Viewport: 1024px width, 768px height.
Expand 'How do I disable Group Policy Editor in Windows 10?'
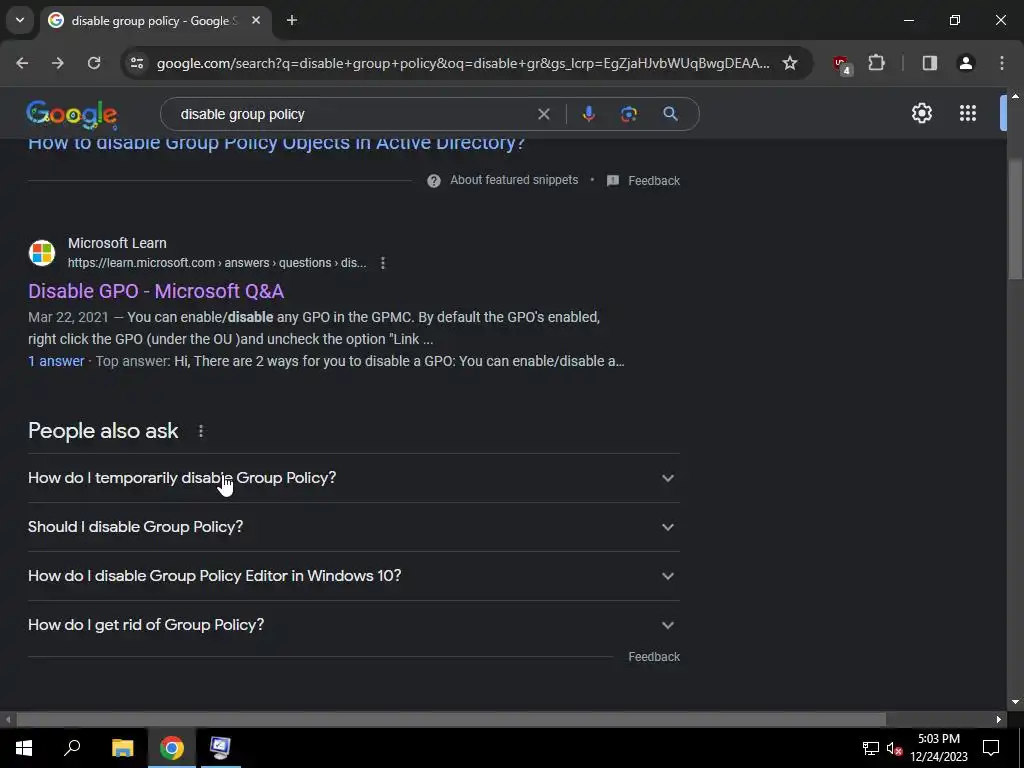tap(353, 576)
